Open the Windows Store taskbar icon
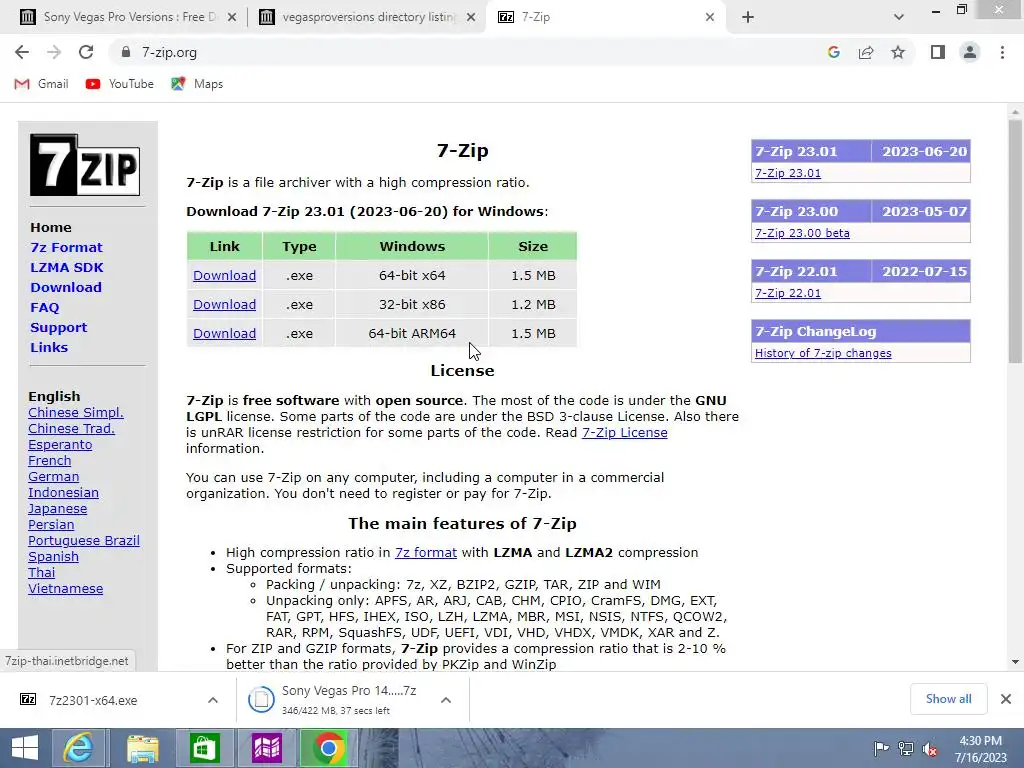 204,748
